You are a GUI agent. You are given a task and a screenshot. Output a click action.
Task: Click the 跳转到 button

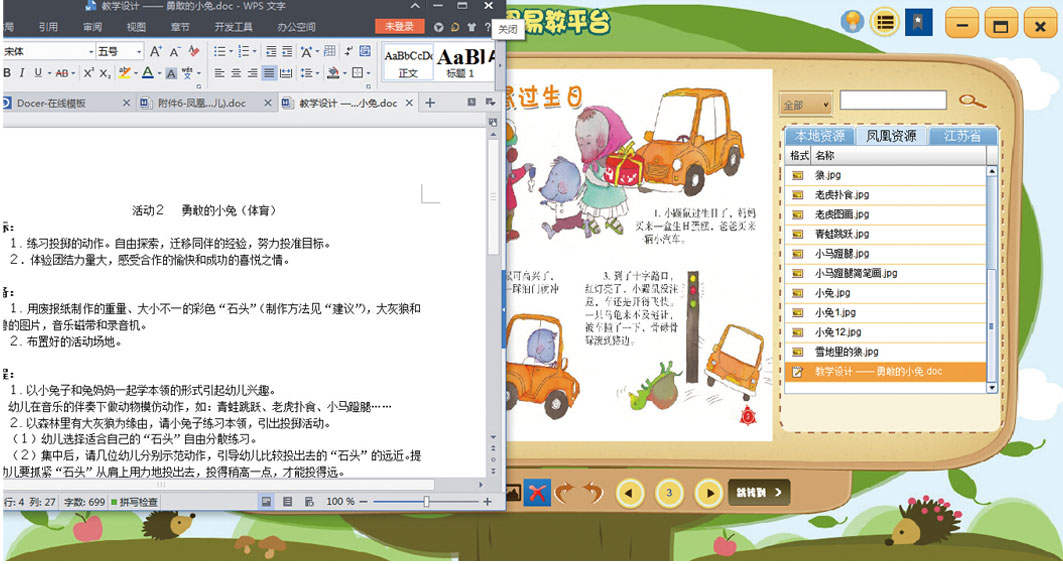[x=759, y=493]
